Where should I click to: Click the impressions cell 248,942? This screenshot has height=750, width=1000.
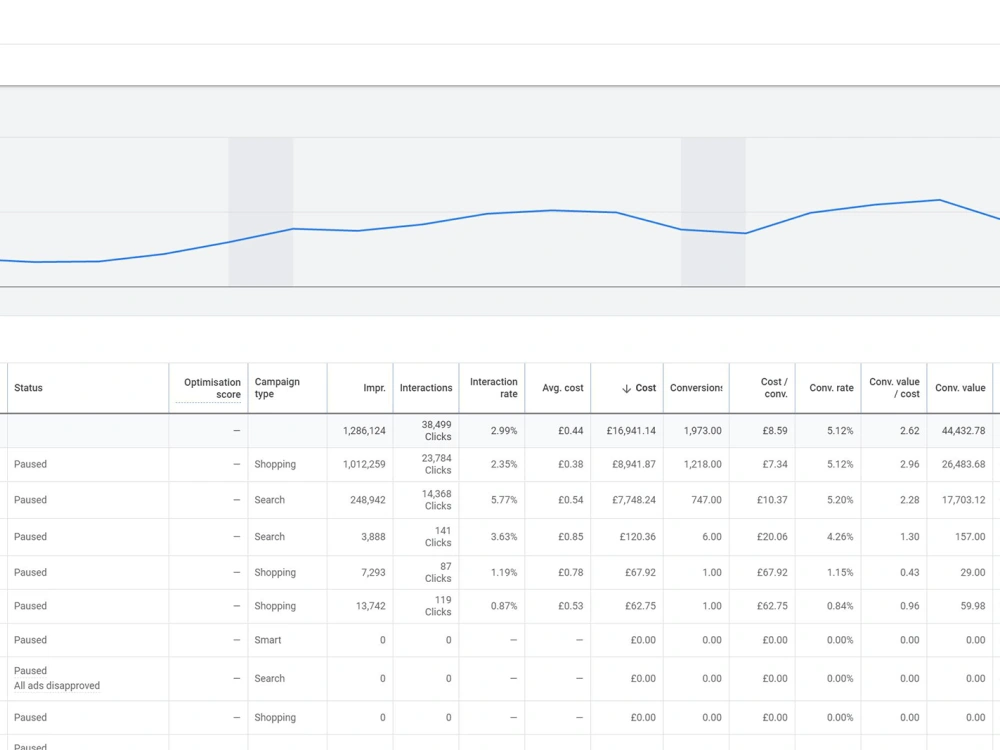(x=367, y=500)
